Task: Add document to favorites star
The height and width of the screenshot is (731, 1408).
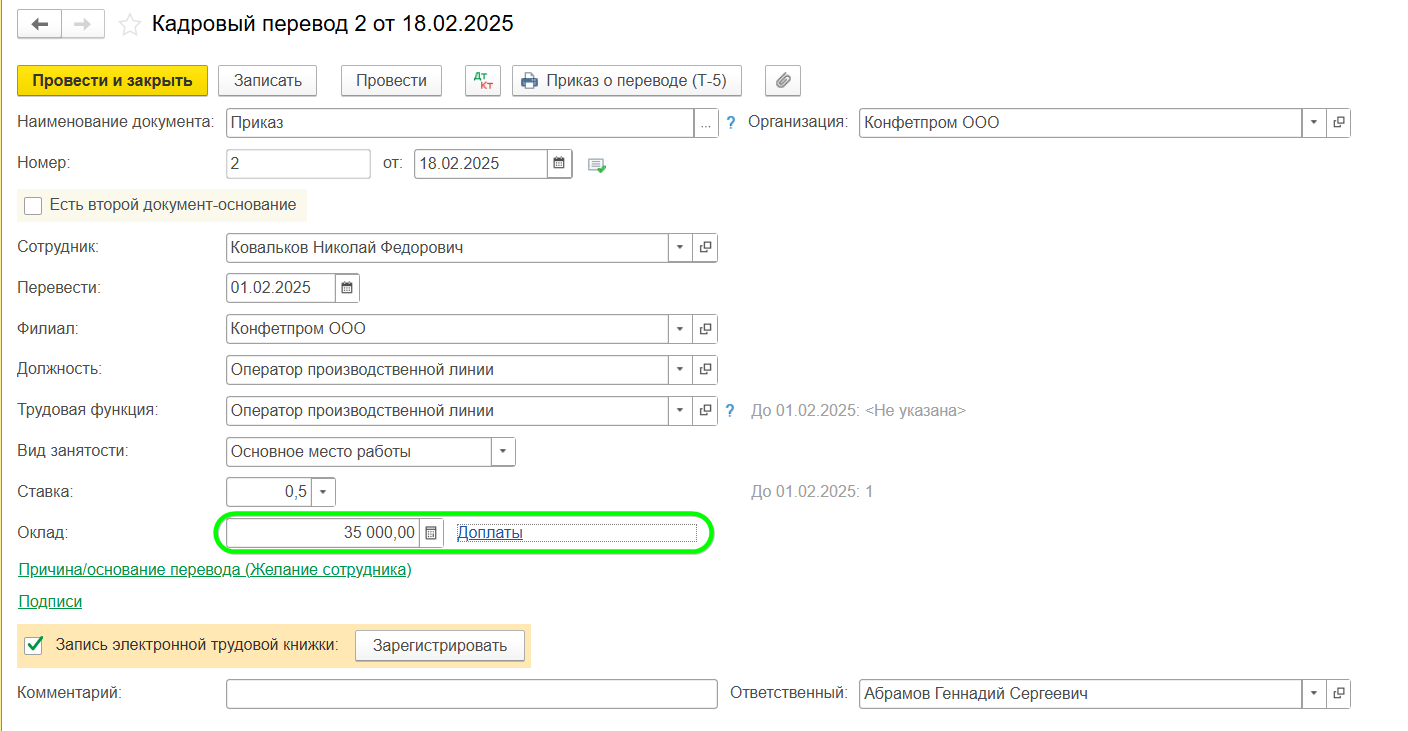Action: pos(129,25)
